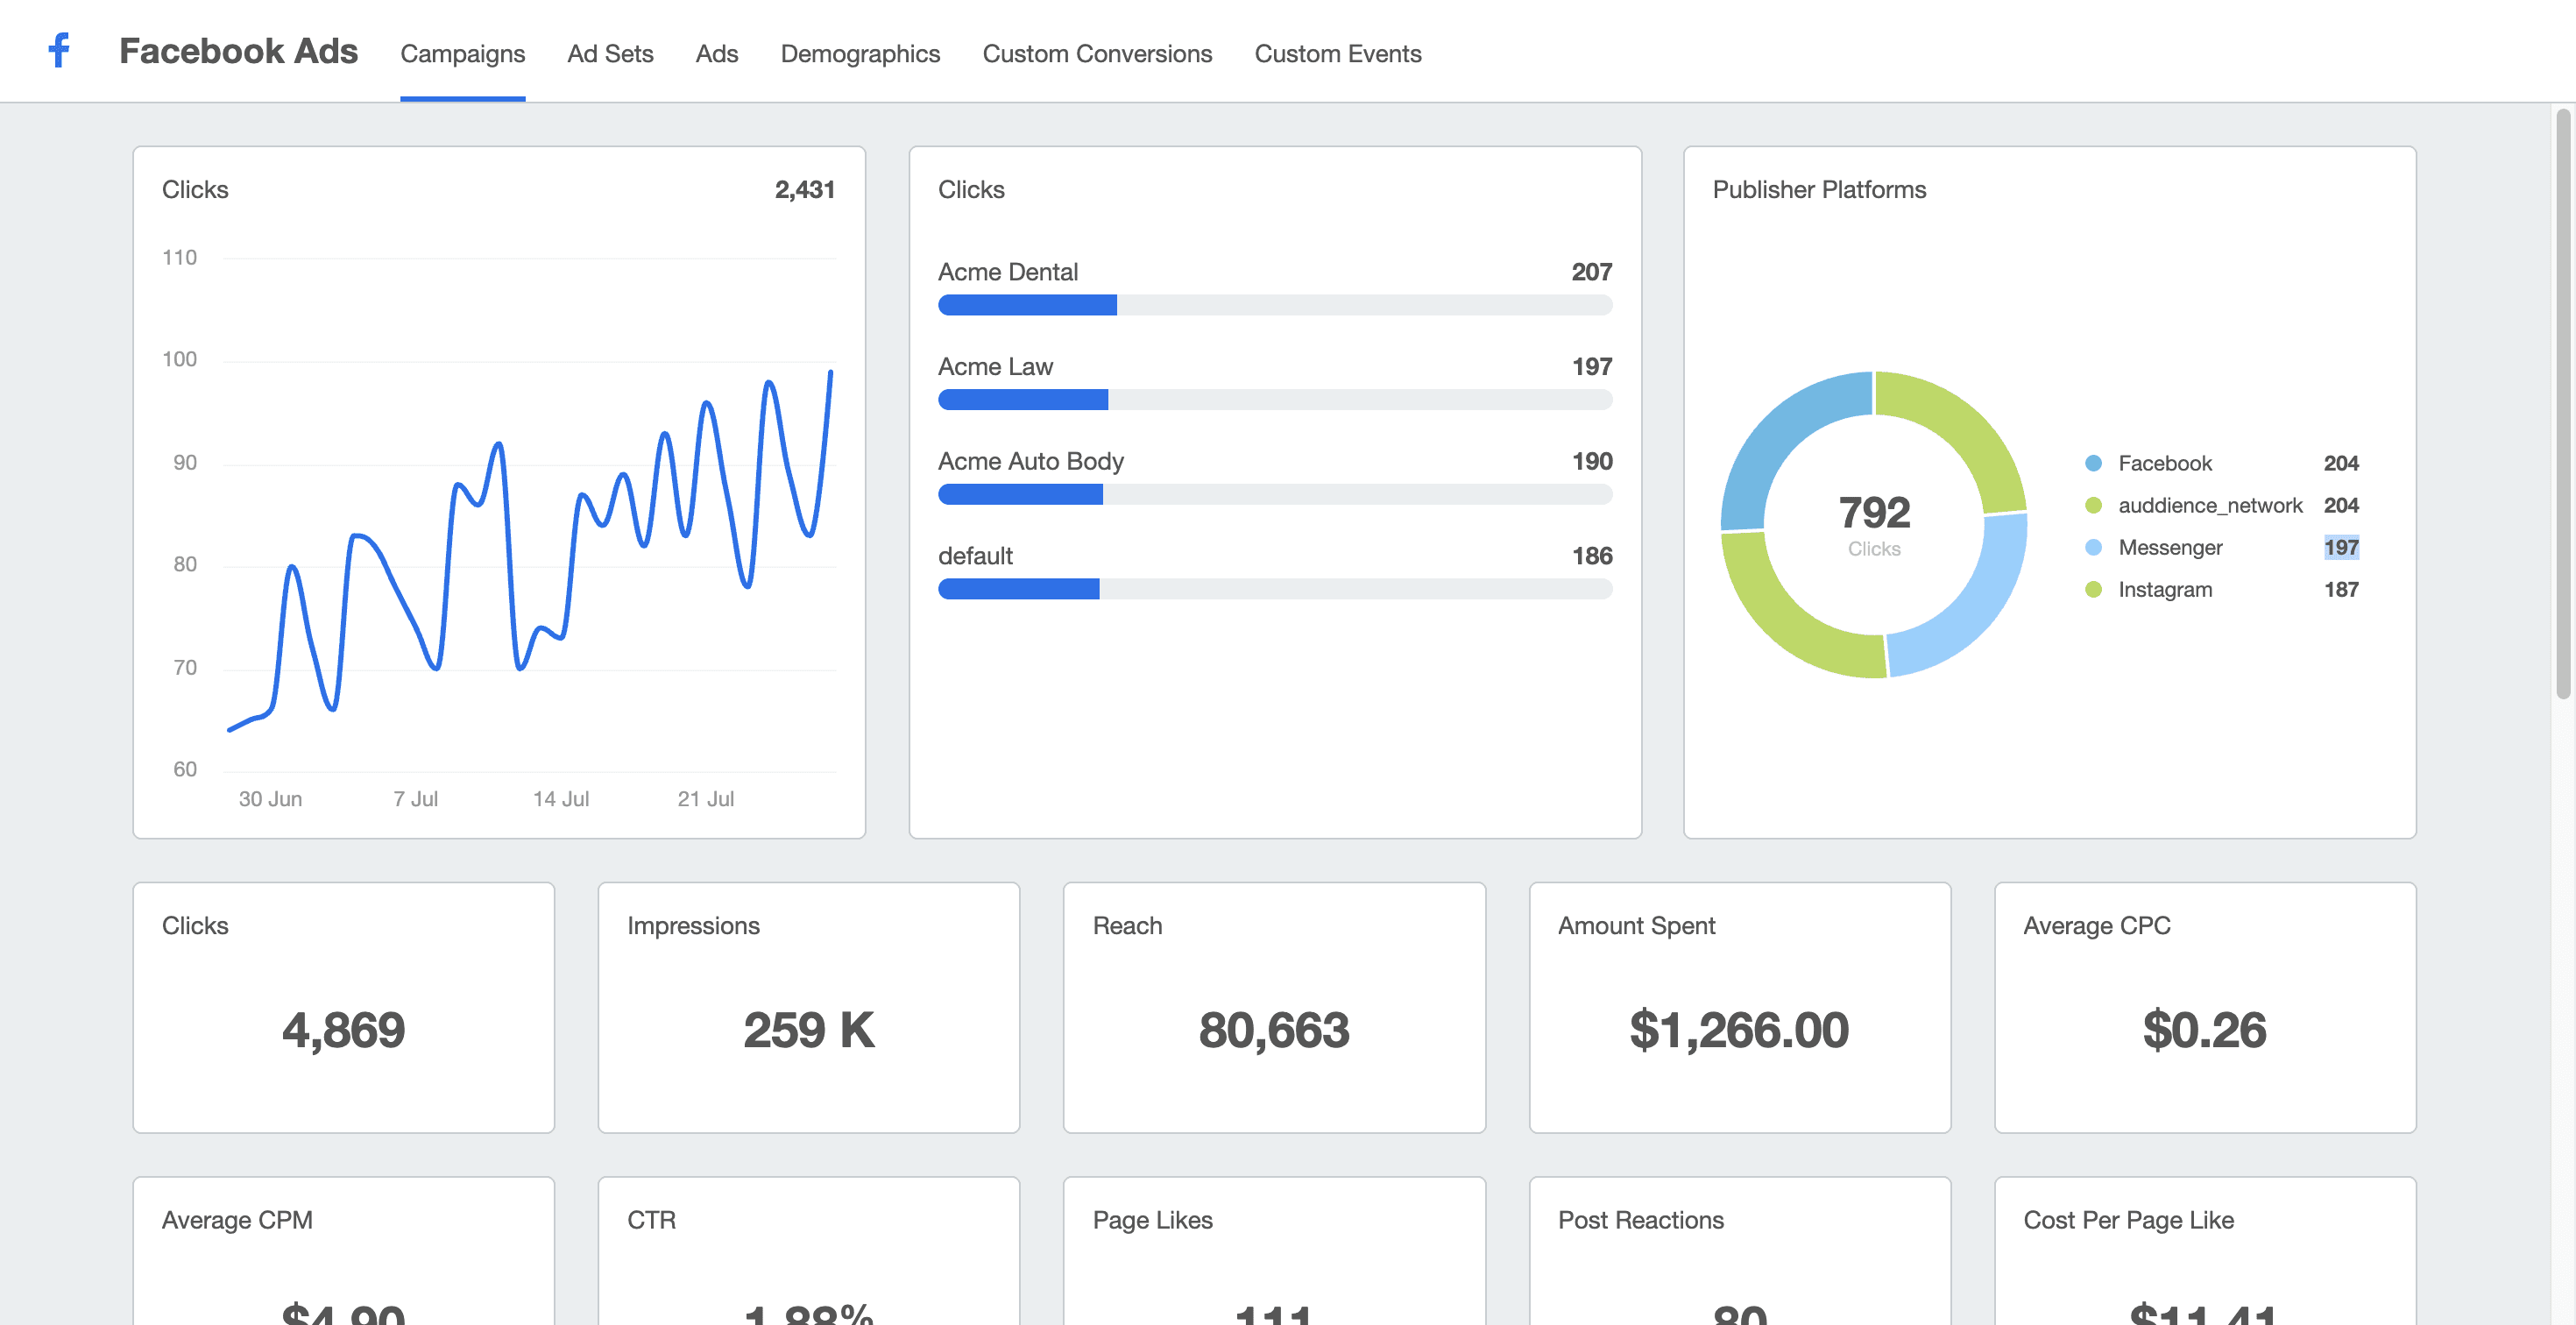The width and height of the screenshot is (2576, 1325).
Task: Click the Messenger legend dot
Action: tap(2093, 547)
